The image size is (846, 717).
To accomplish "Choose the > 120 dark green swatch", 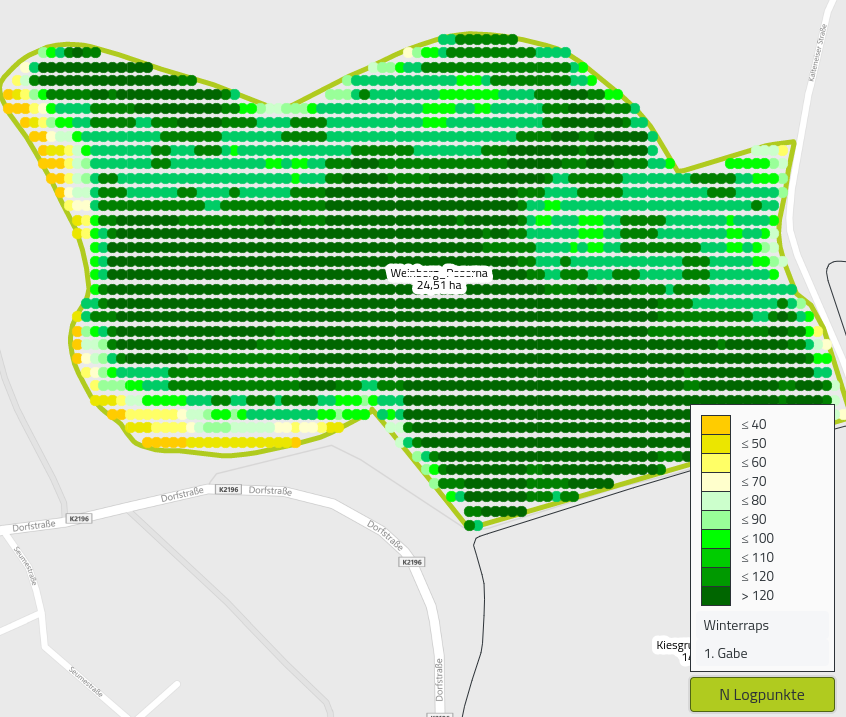I will tap(716, 596).
